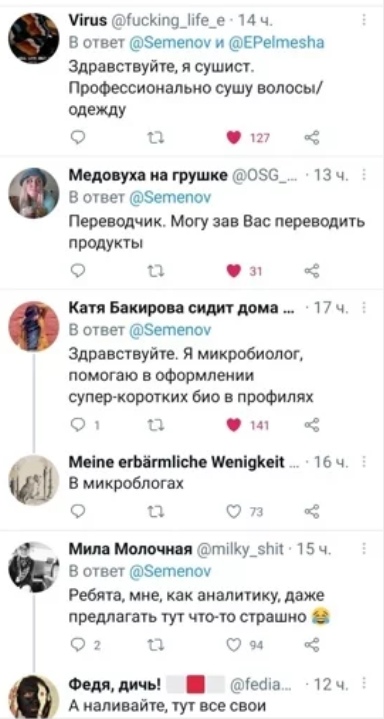Viewport: 384px width, 719px height.
Task: Retweet the Virus tweet about сушист
Action: point(151,138)
